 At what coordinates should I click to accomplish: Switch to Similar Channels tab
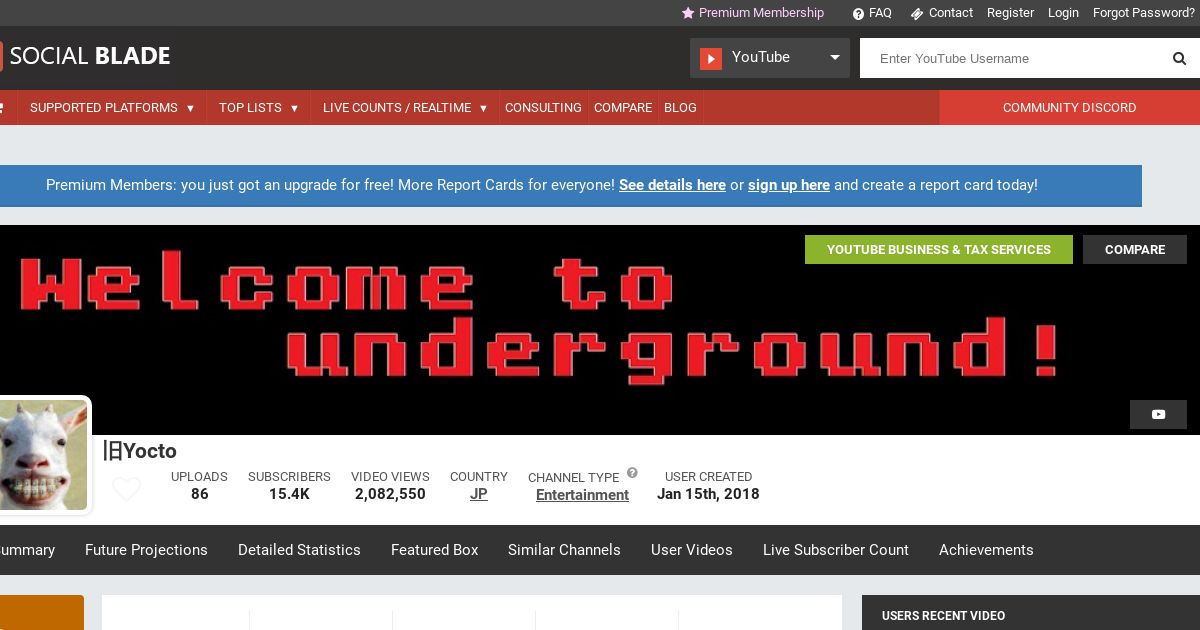[564, 550]
